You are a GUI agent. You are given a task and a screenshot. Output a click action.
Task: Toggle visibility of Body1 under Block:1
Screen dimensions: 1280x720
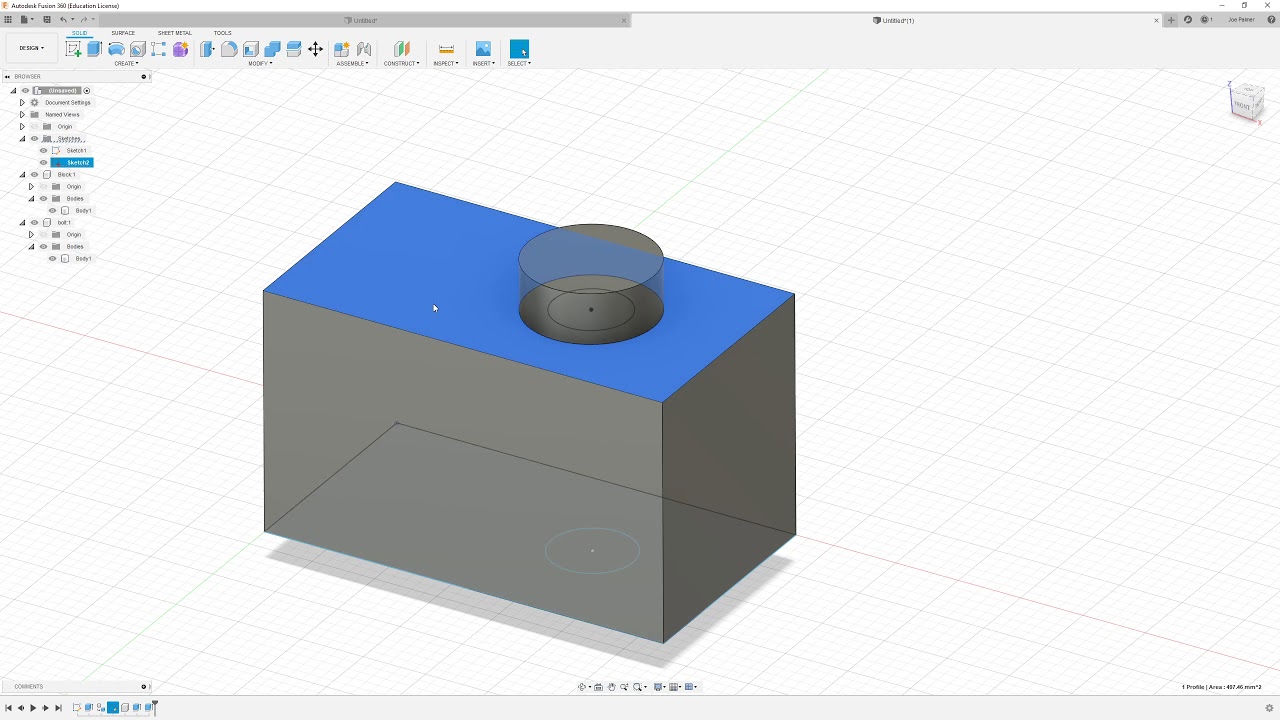pyautogui.click(x=52, y=211)
